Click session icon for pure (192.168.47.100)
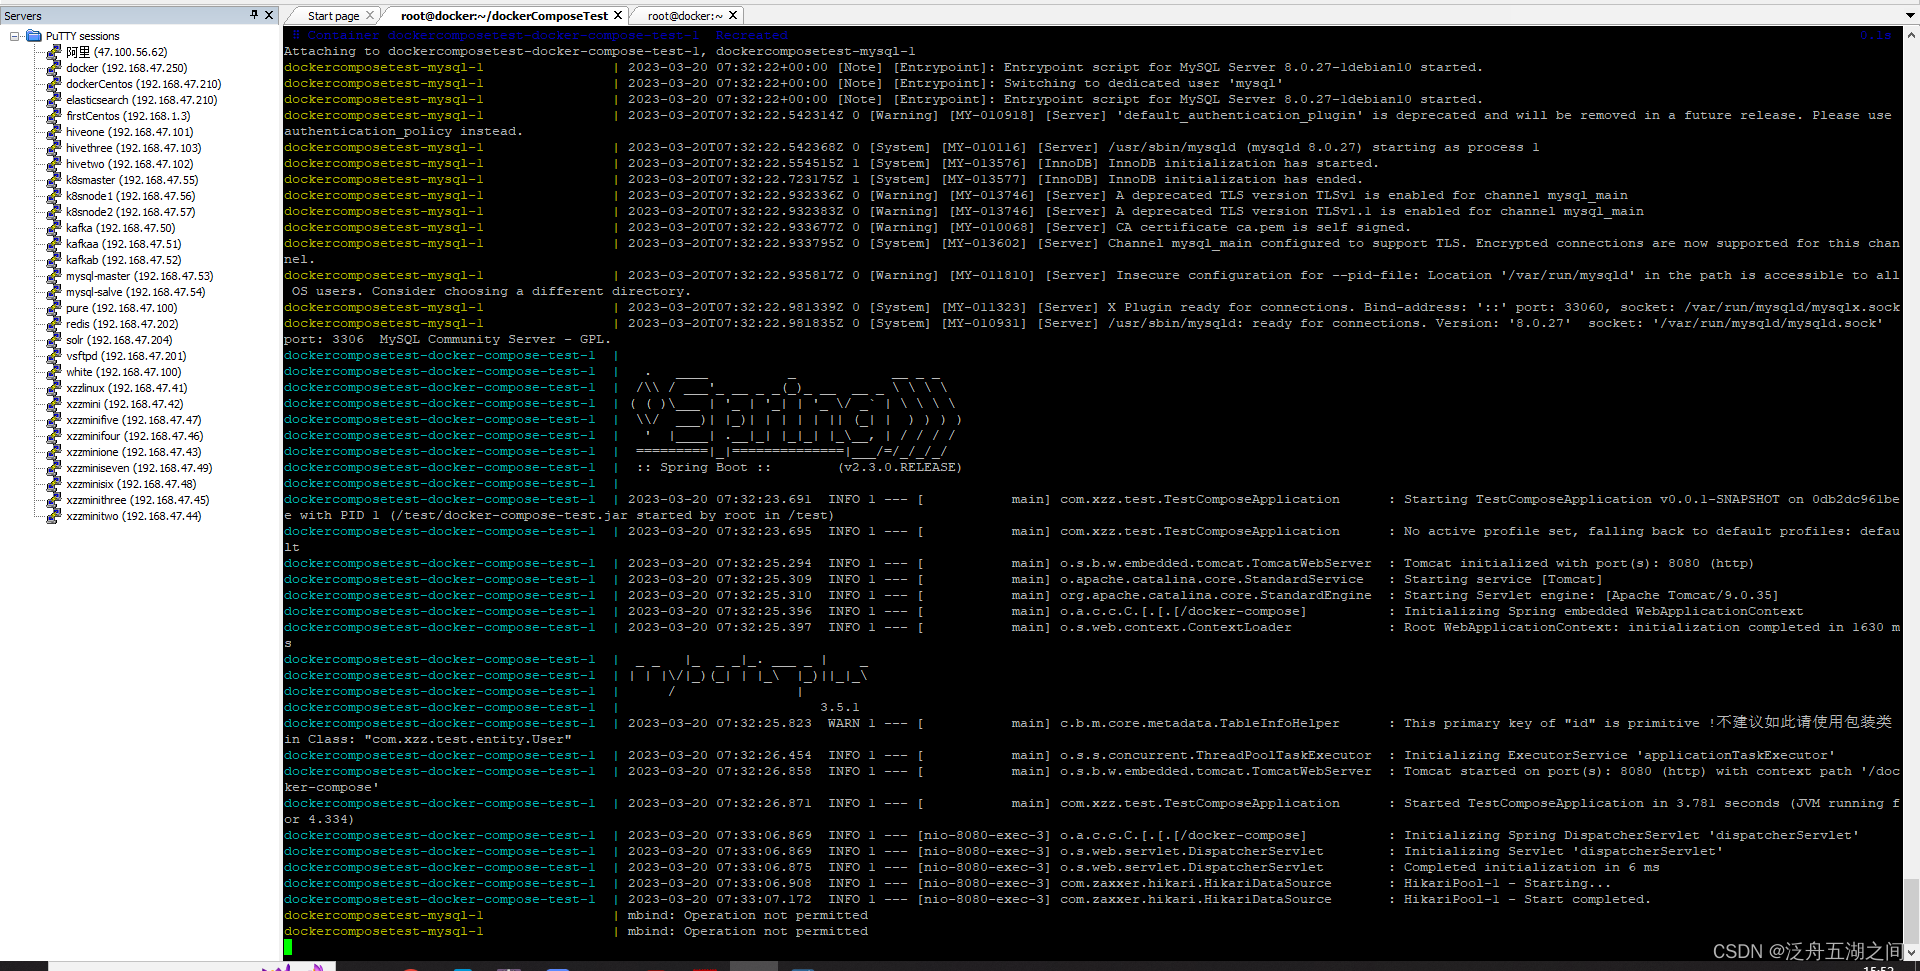The image size is (1920, 971). tap(54, 308)
